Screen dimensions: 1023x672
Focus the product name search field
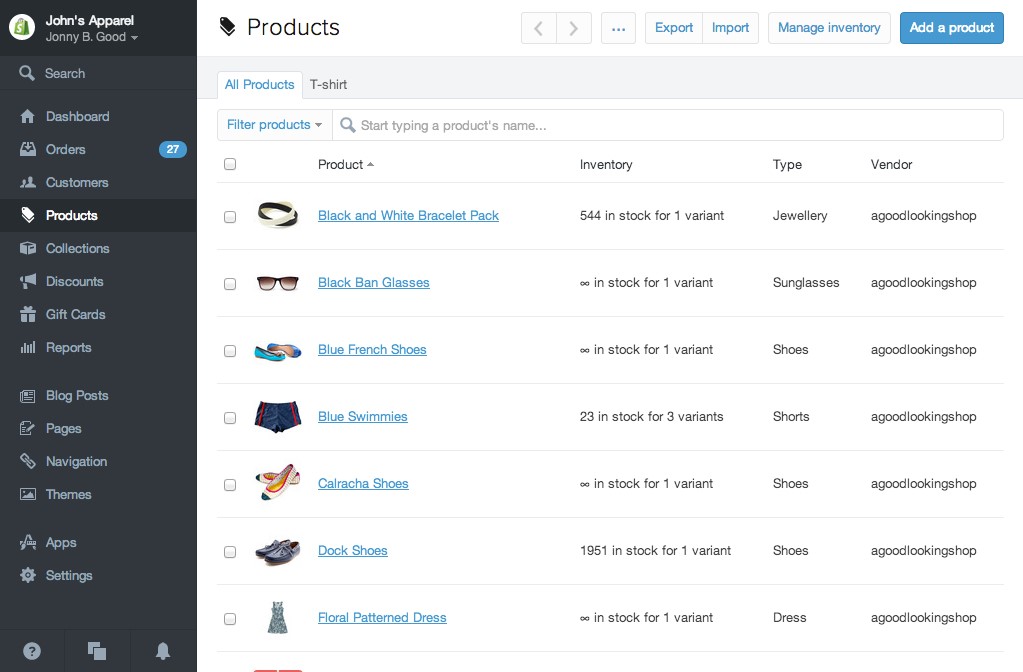(x=670, y=125)
